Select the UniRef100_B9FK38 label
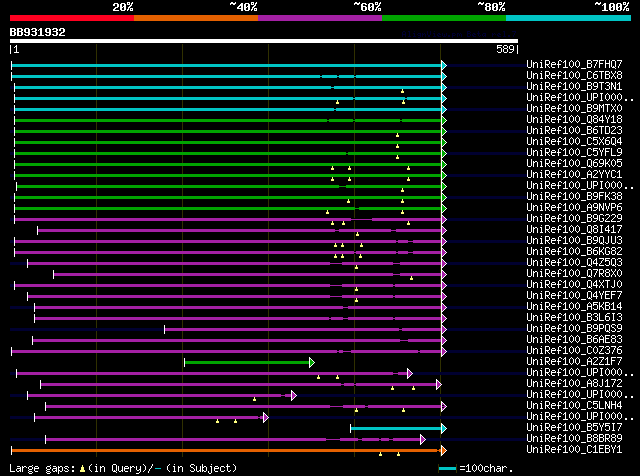This screenshot has height=476, width=640. 574,196
